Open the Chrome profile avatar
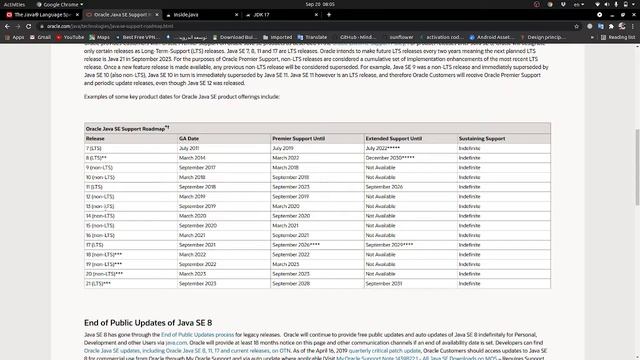The height and width of the screenshot is (360, 640). [x=622, y=26]
